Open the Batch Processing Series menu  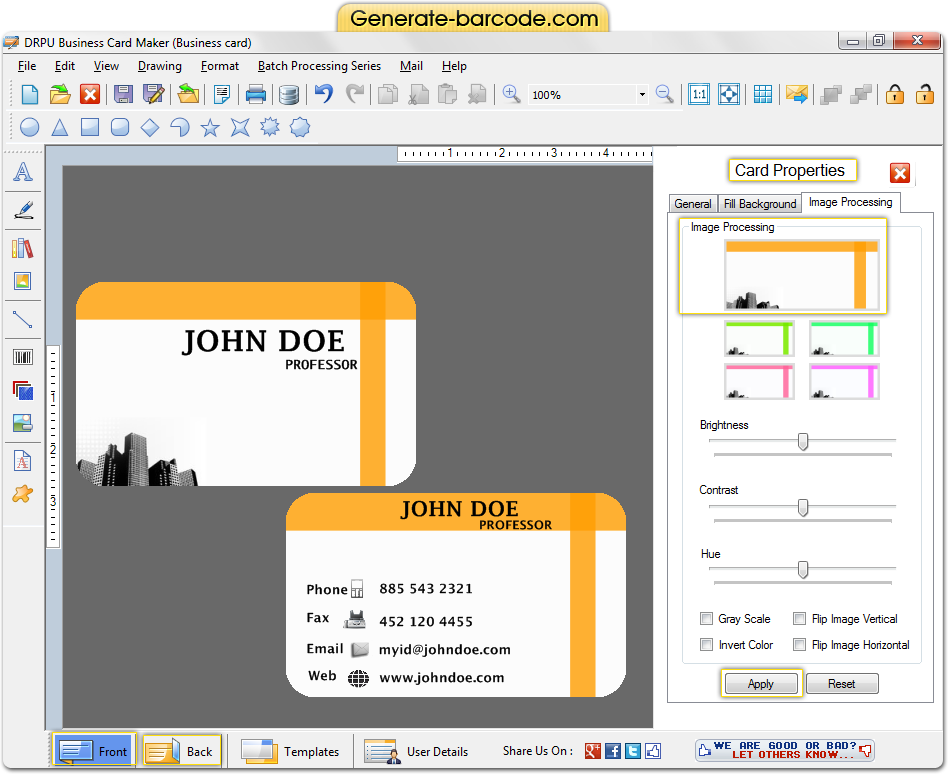[x=319, y=66]
